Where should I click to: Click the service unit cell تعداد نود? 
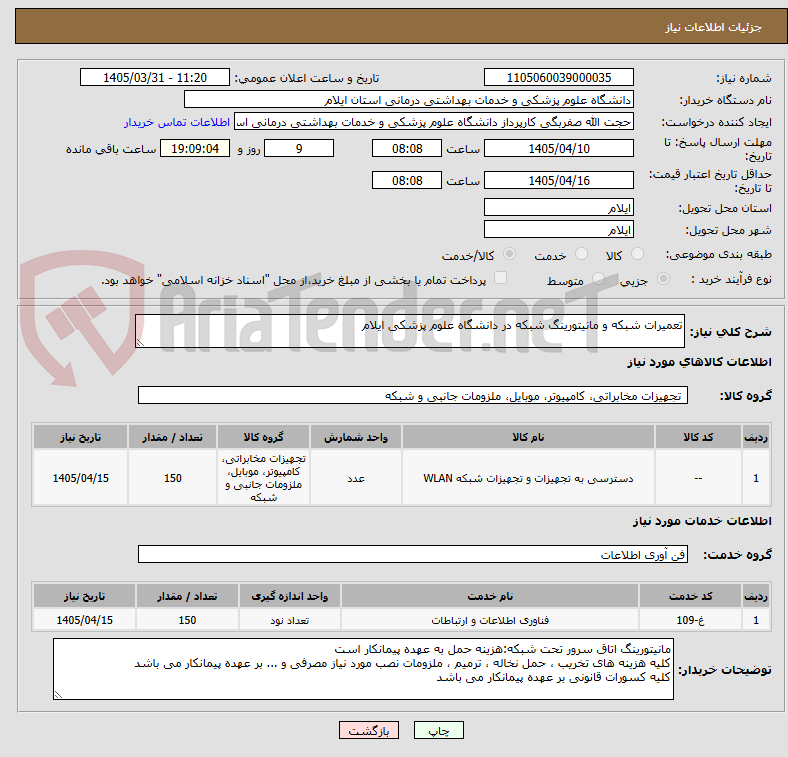(290, 620)
